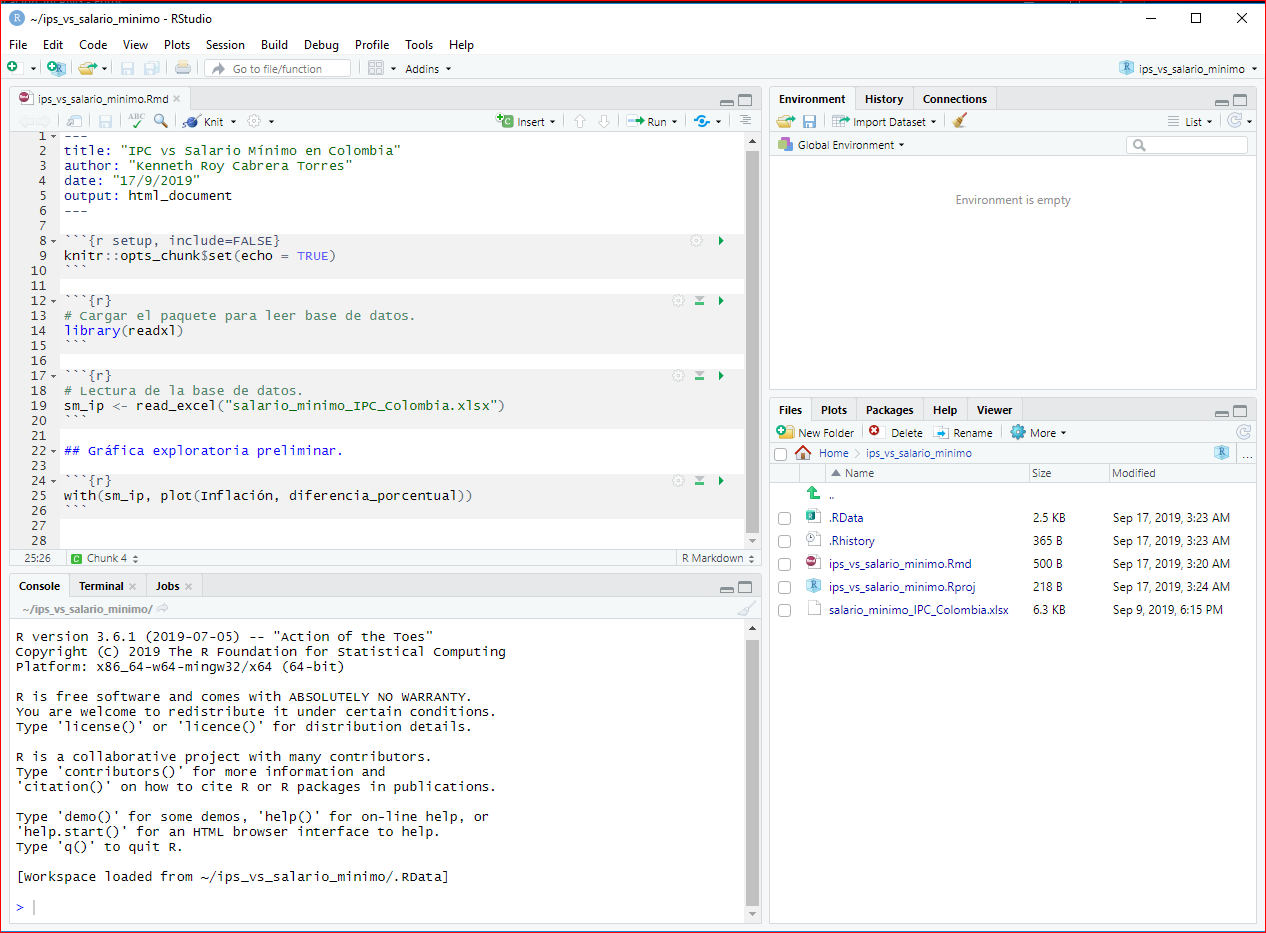The height and width of the screenshot is (933, 1266).
Task: Go to next chunk with the down arrow
Action: click(x=603, y=121)
